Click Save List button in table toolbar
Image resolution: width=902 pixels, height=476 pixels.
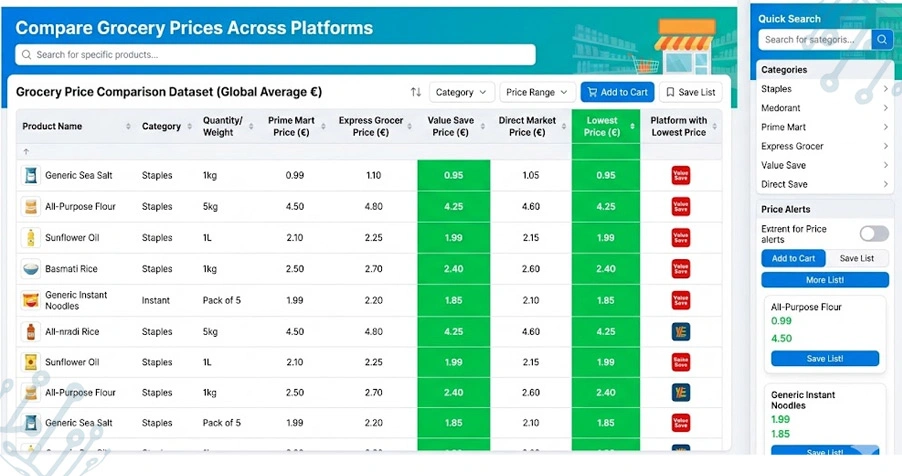690,92
